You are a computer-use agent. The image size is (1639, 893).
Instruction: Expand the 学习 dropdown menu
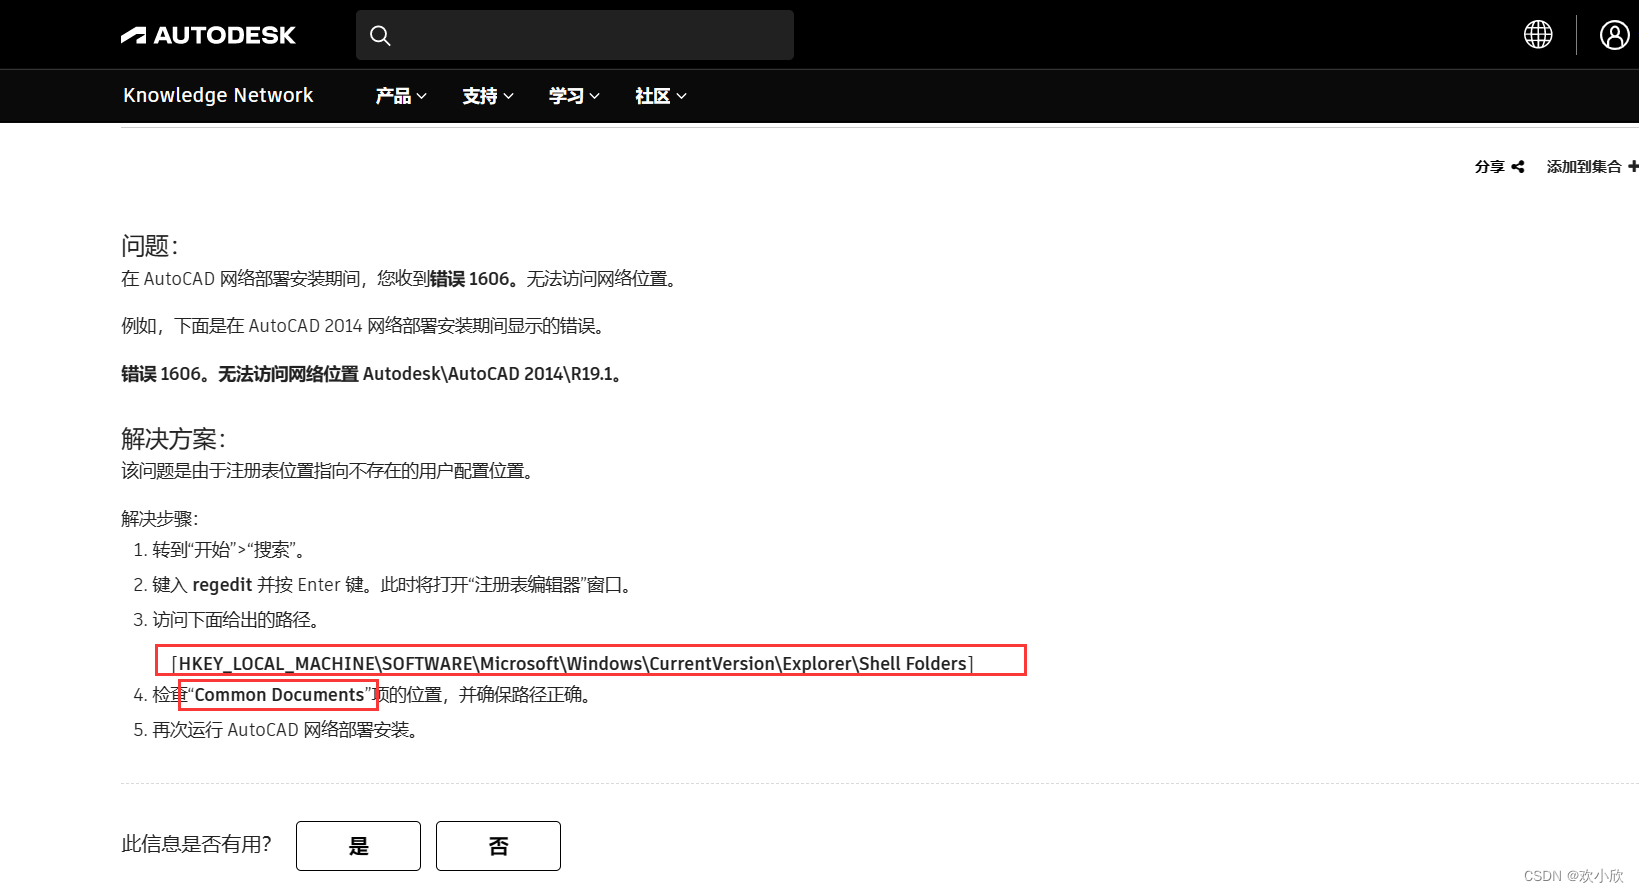coord(573,96)
